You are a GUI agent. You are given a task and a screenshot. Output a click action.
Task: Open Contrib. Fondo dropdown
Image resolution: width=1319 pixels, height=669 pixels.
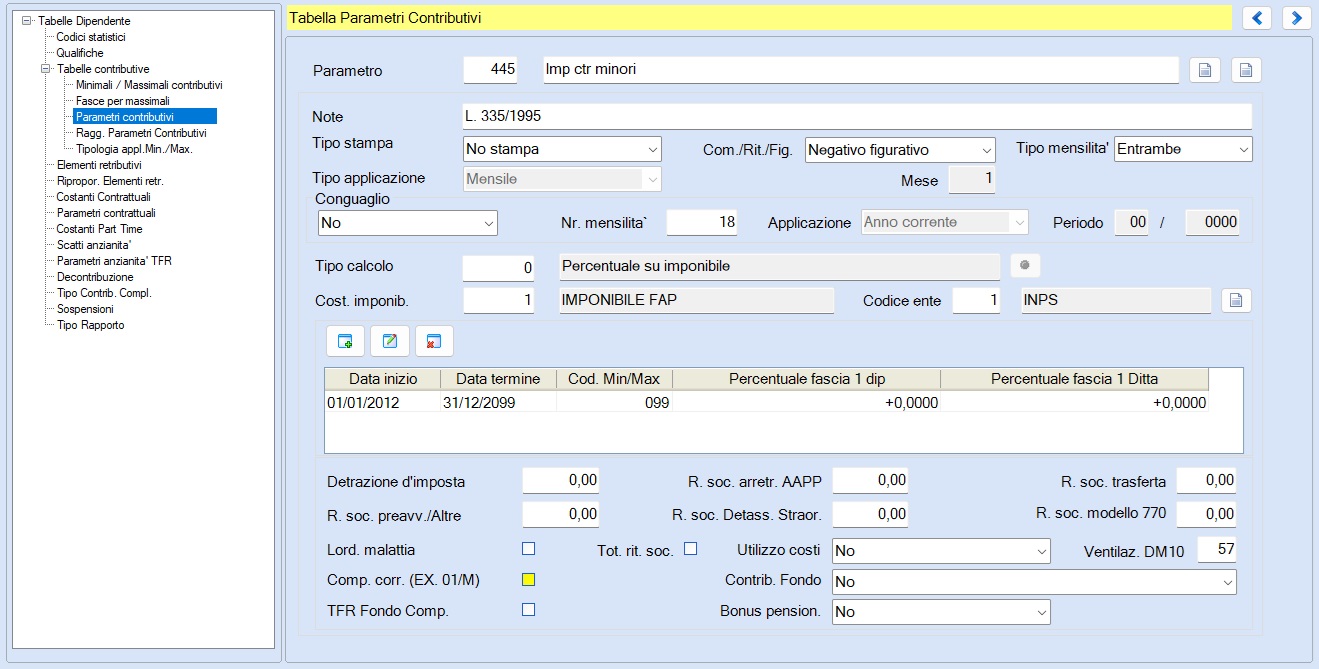pos(1034,582)
